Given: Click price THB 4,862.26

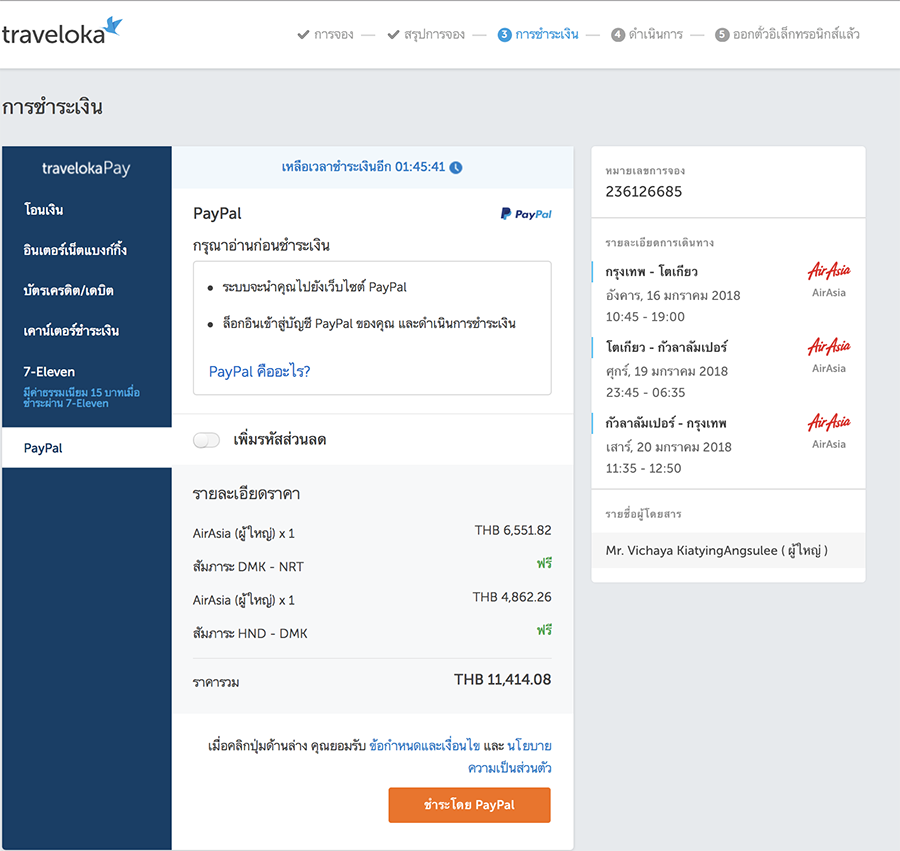Looking at the screenshot, I should click(x=512, y=597).
